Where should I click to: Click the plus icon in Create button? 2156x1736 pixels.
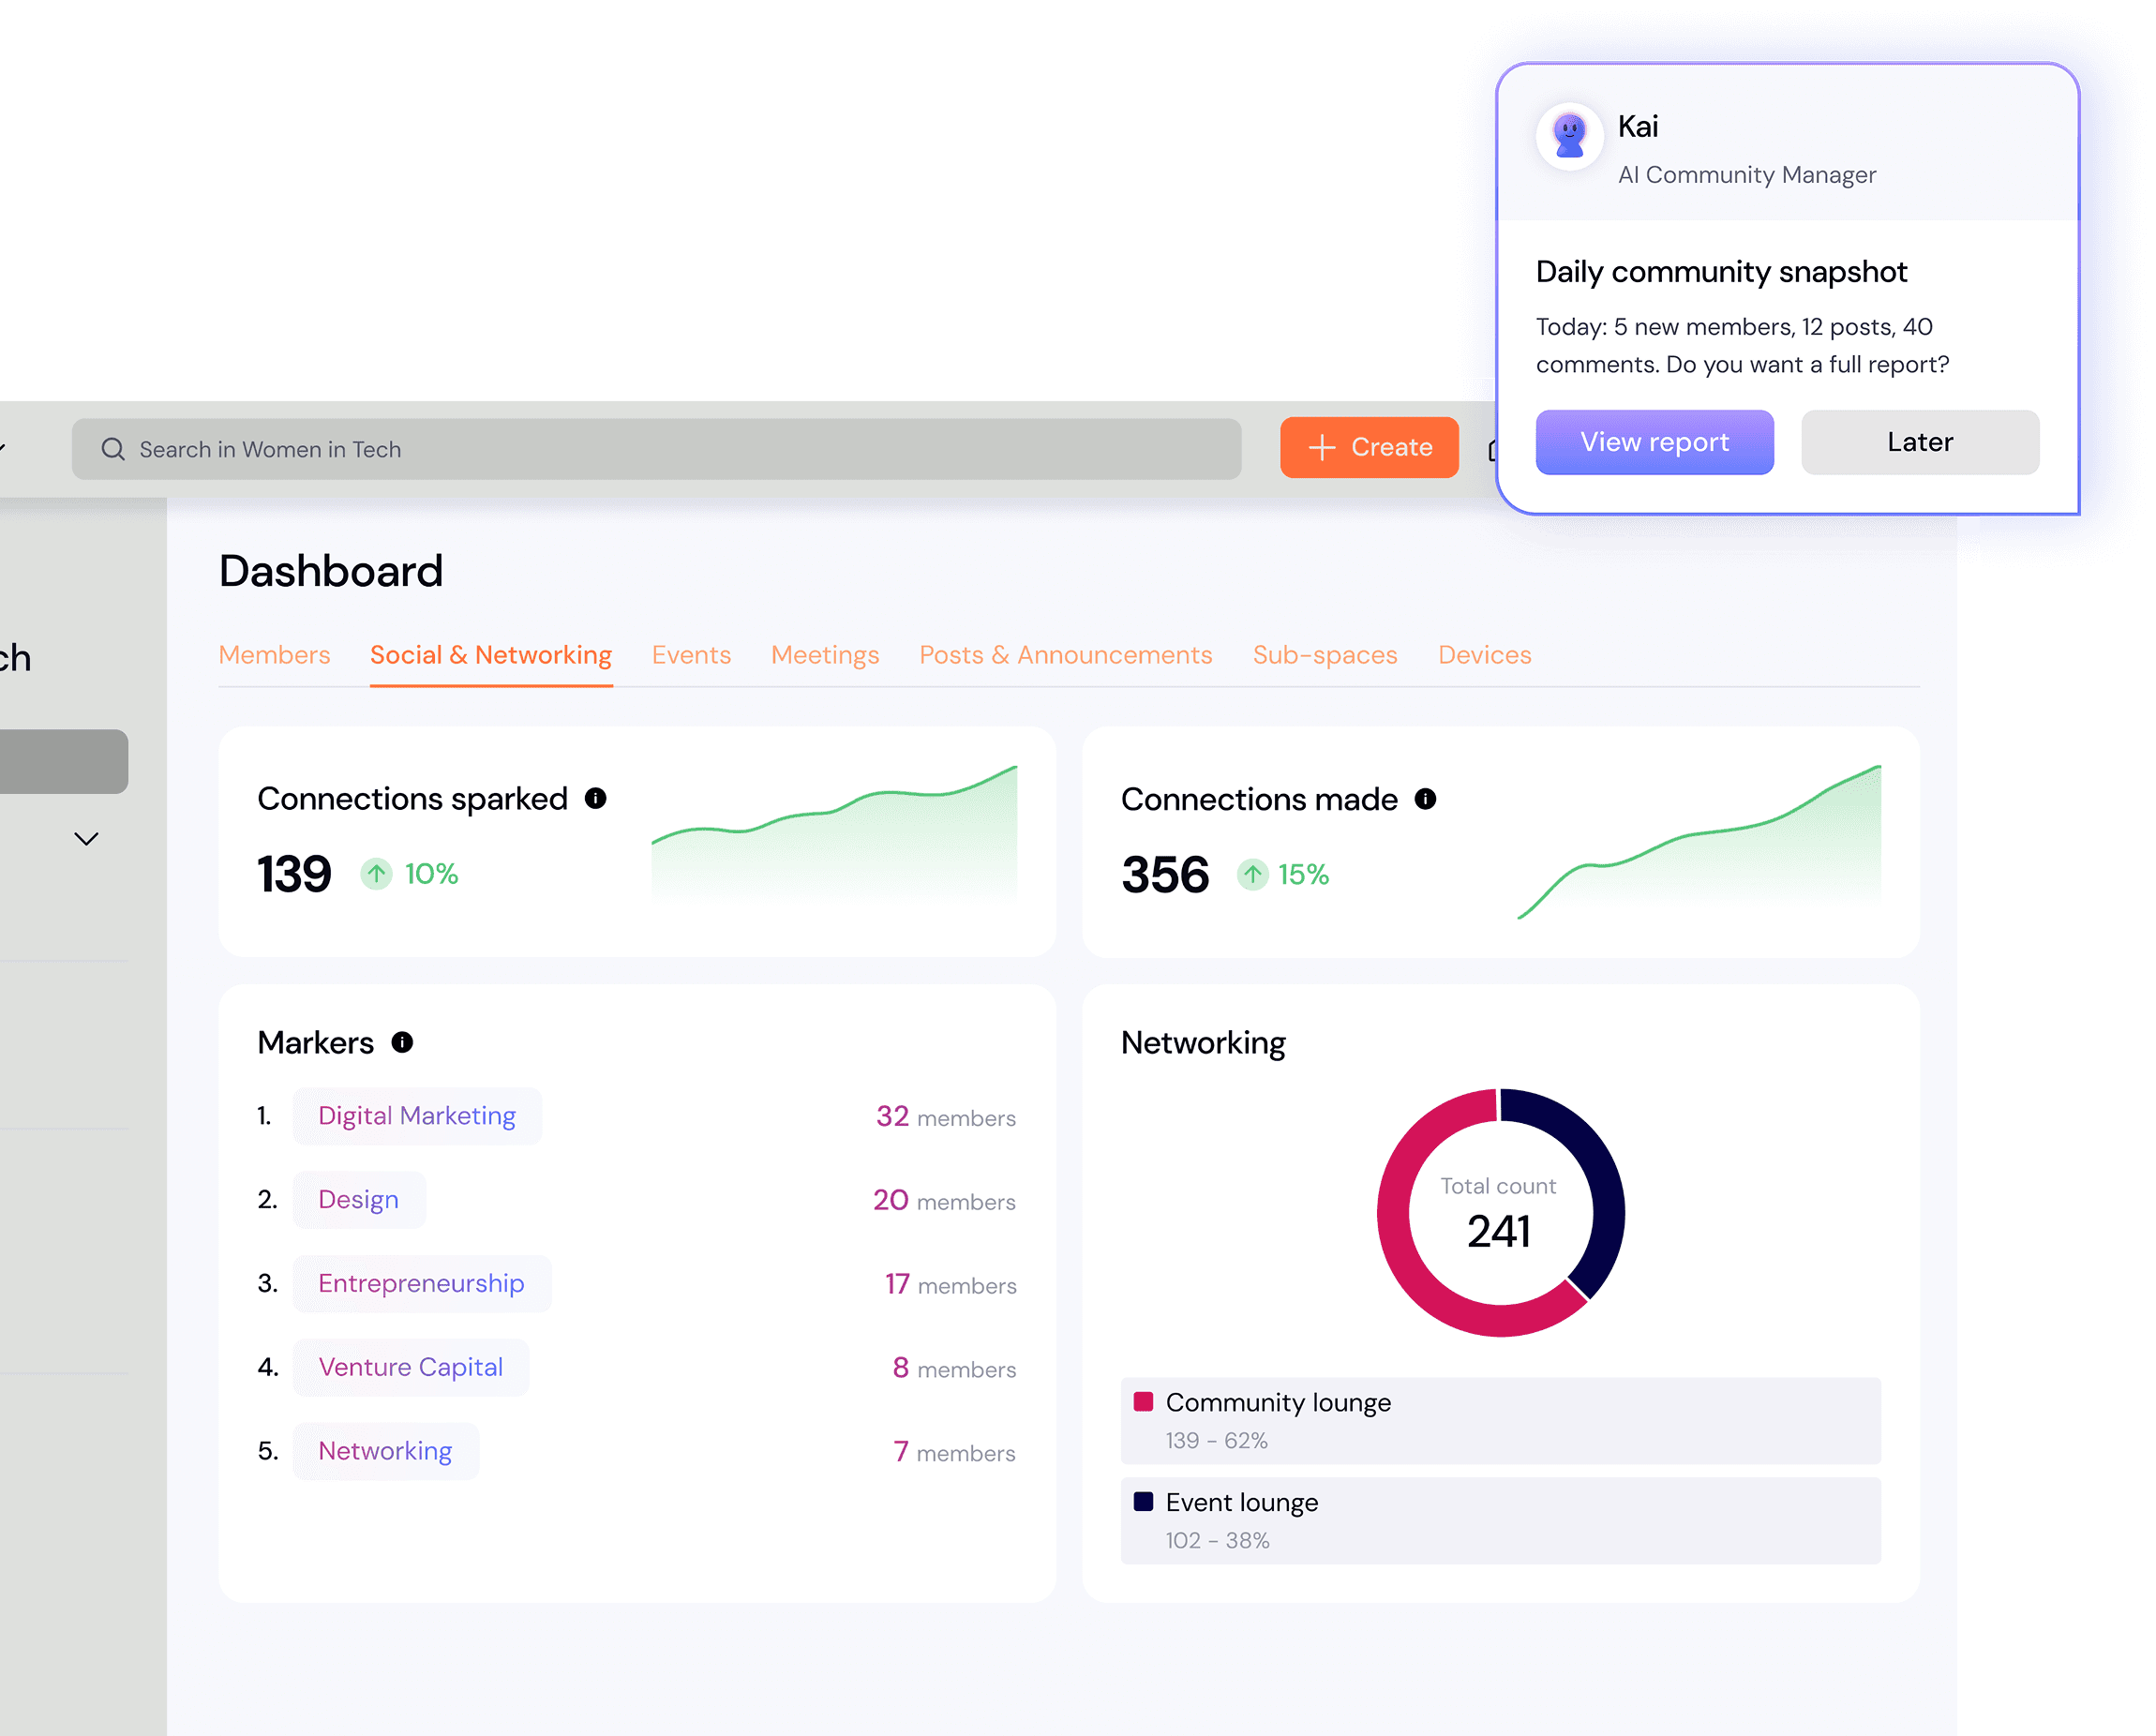click(x=1321, y=447)
